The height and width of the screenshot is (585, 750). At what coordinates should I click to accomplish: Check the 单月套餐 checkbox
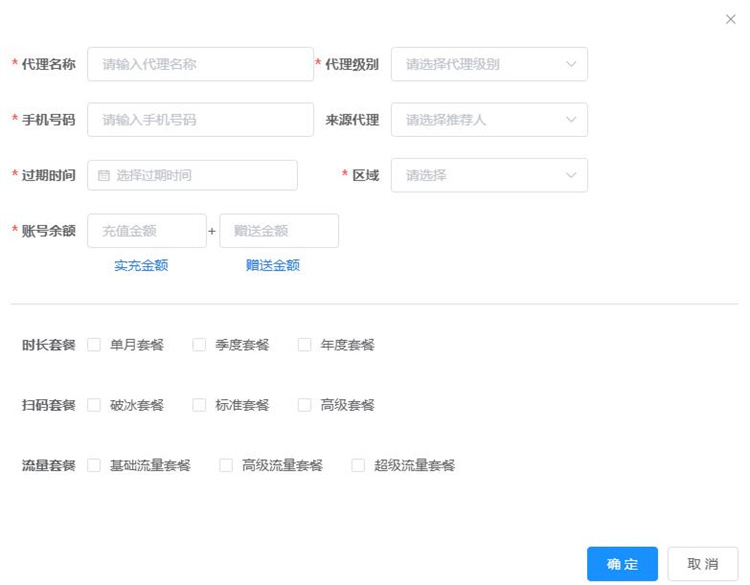[x=94, y=345]
